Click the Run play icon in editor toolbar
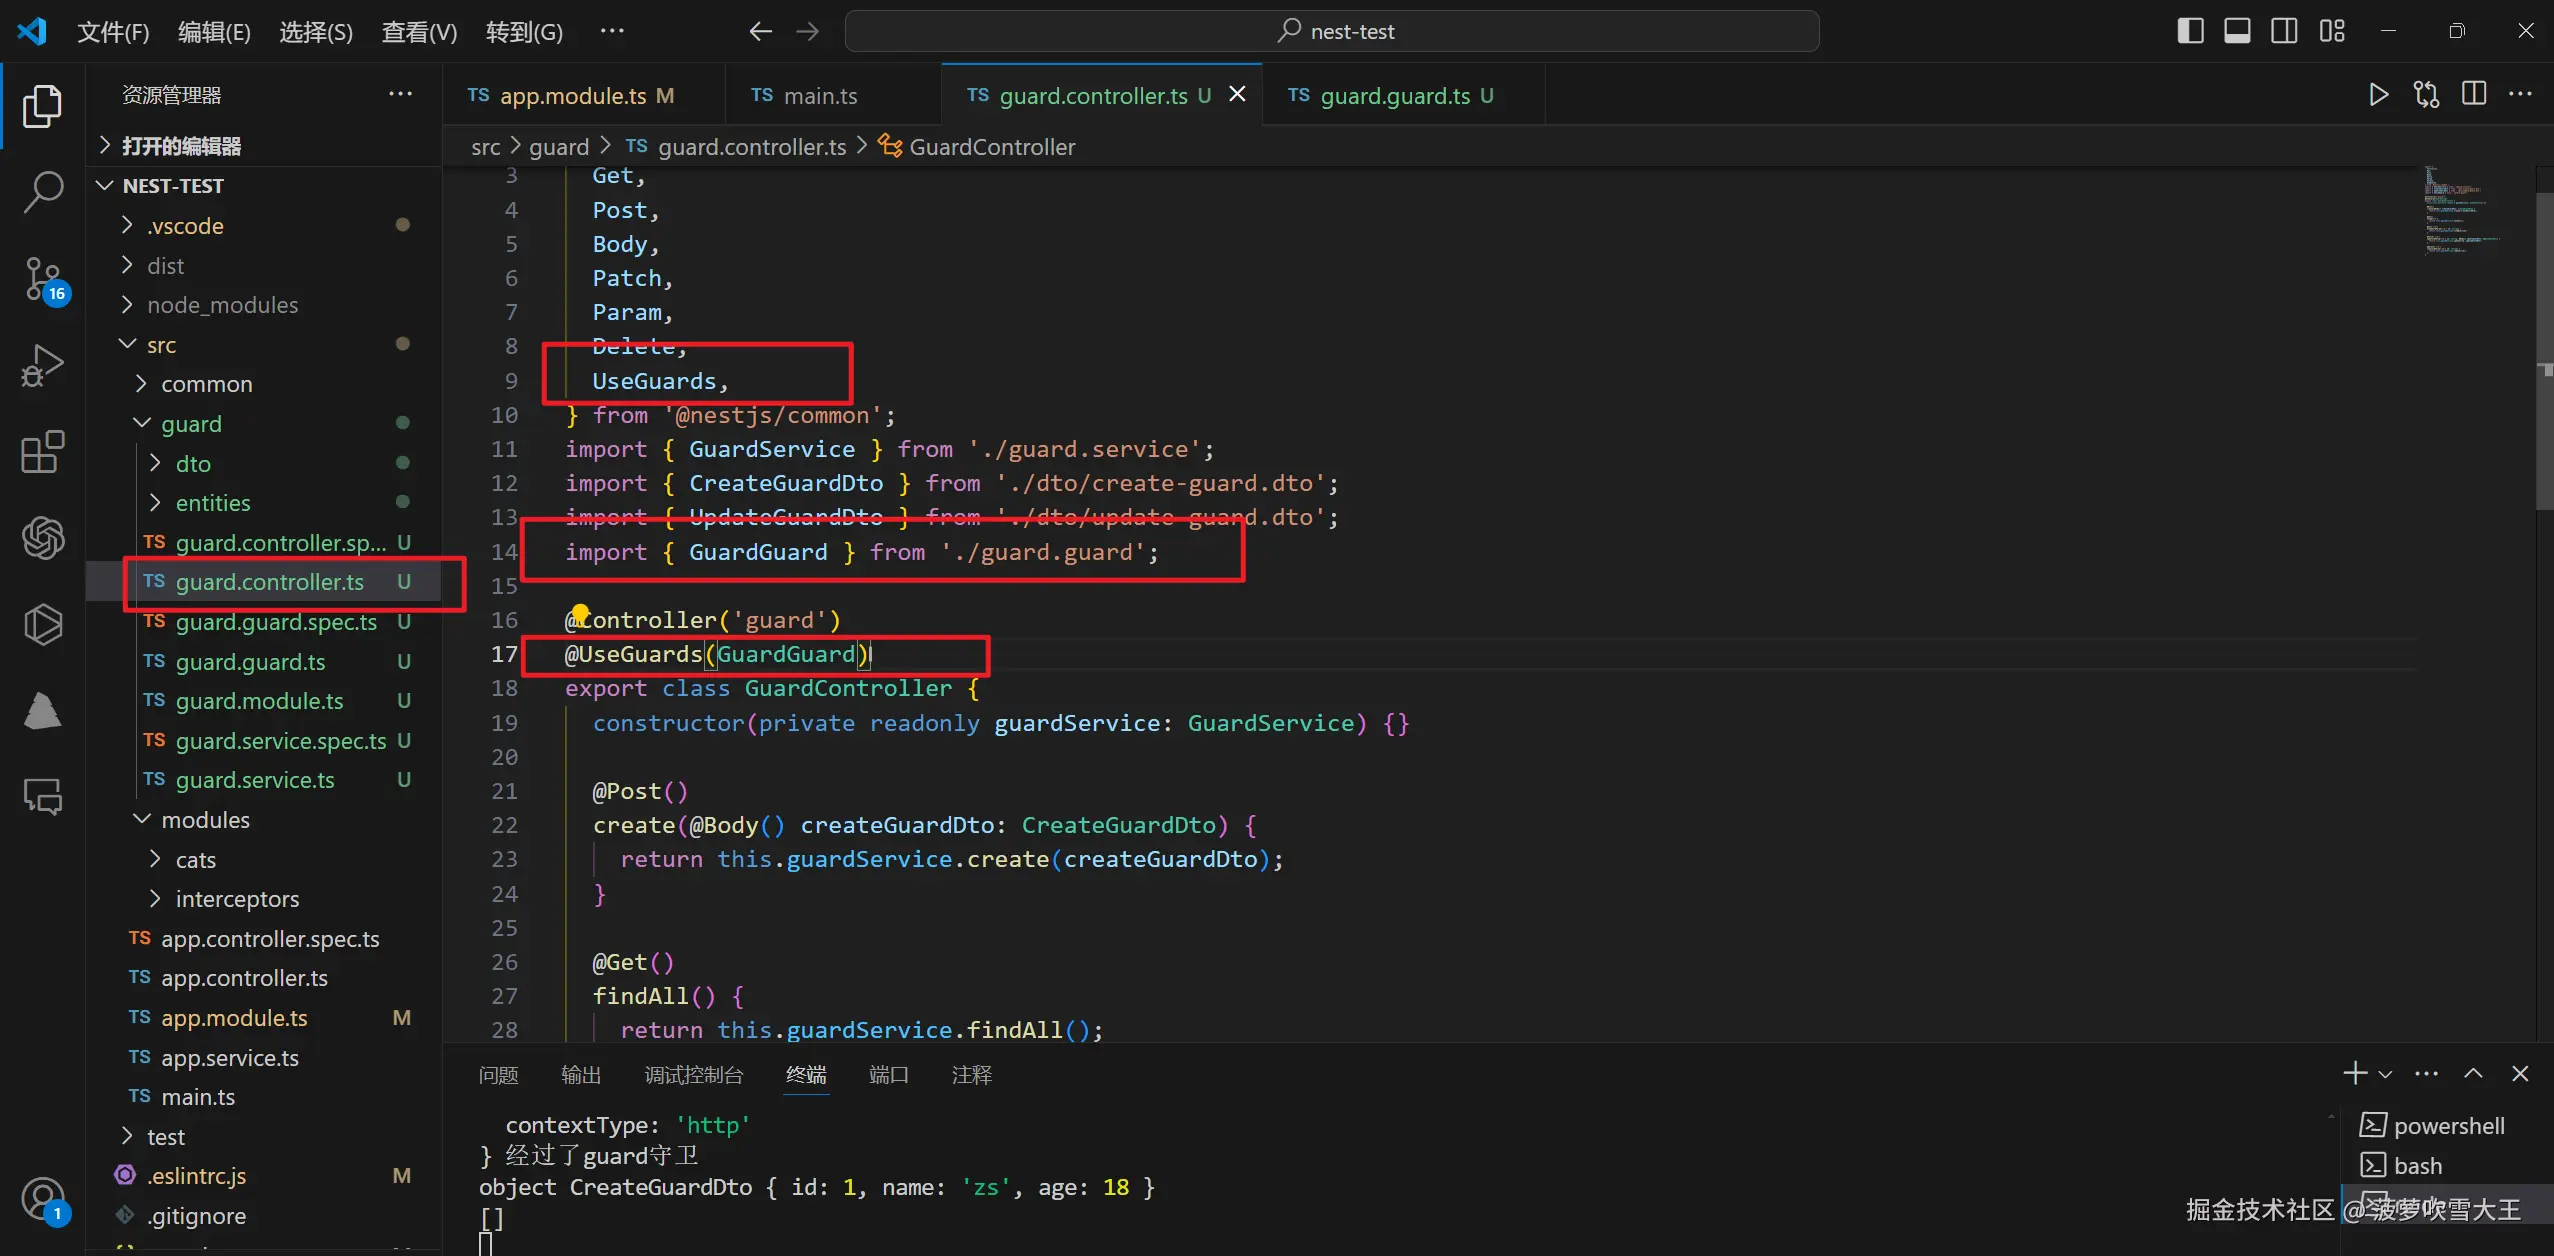The width and height of the screenshot is (2554, 1256). [x=2378, y=95]
